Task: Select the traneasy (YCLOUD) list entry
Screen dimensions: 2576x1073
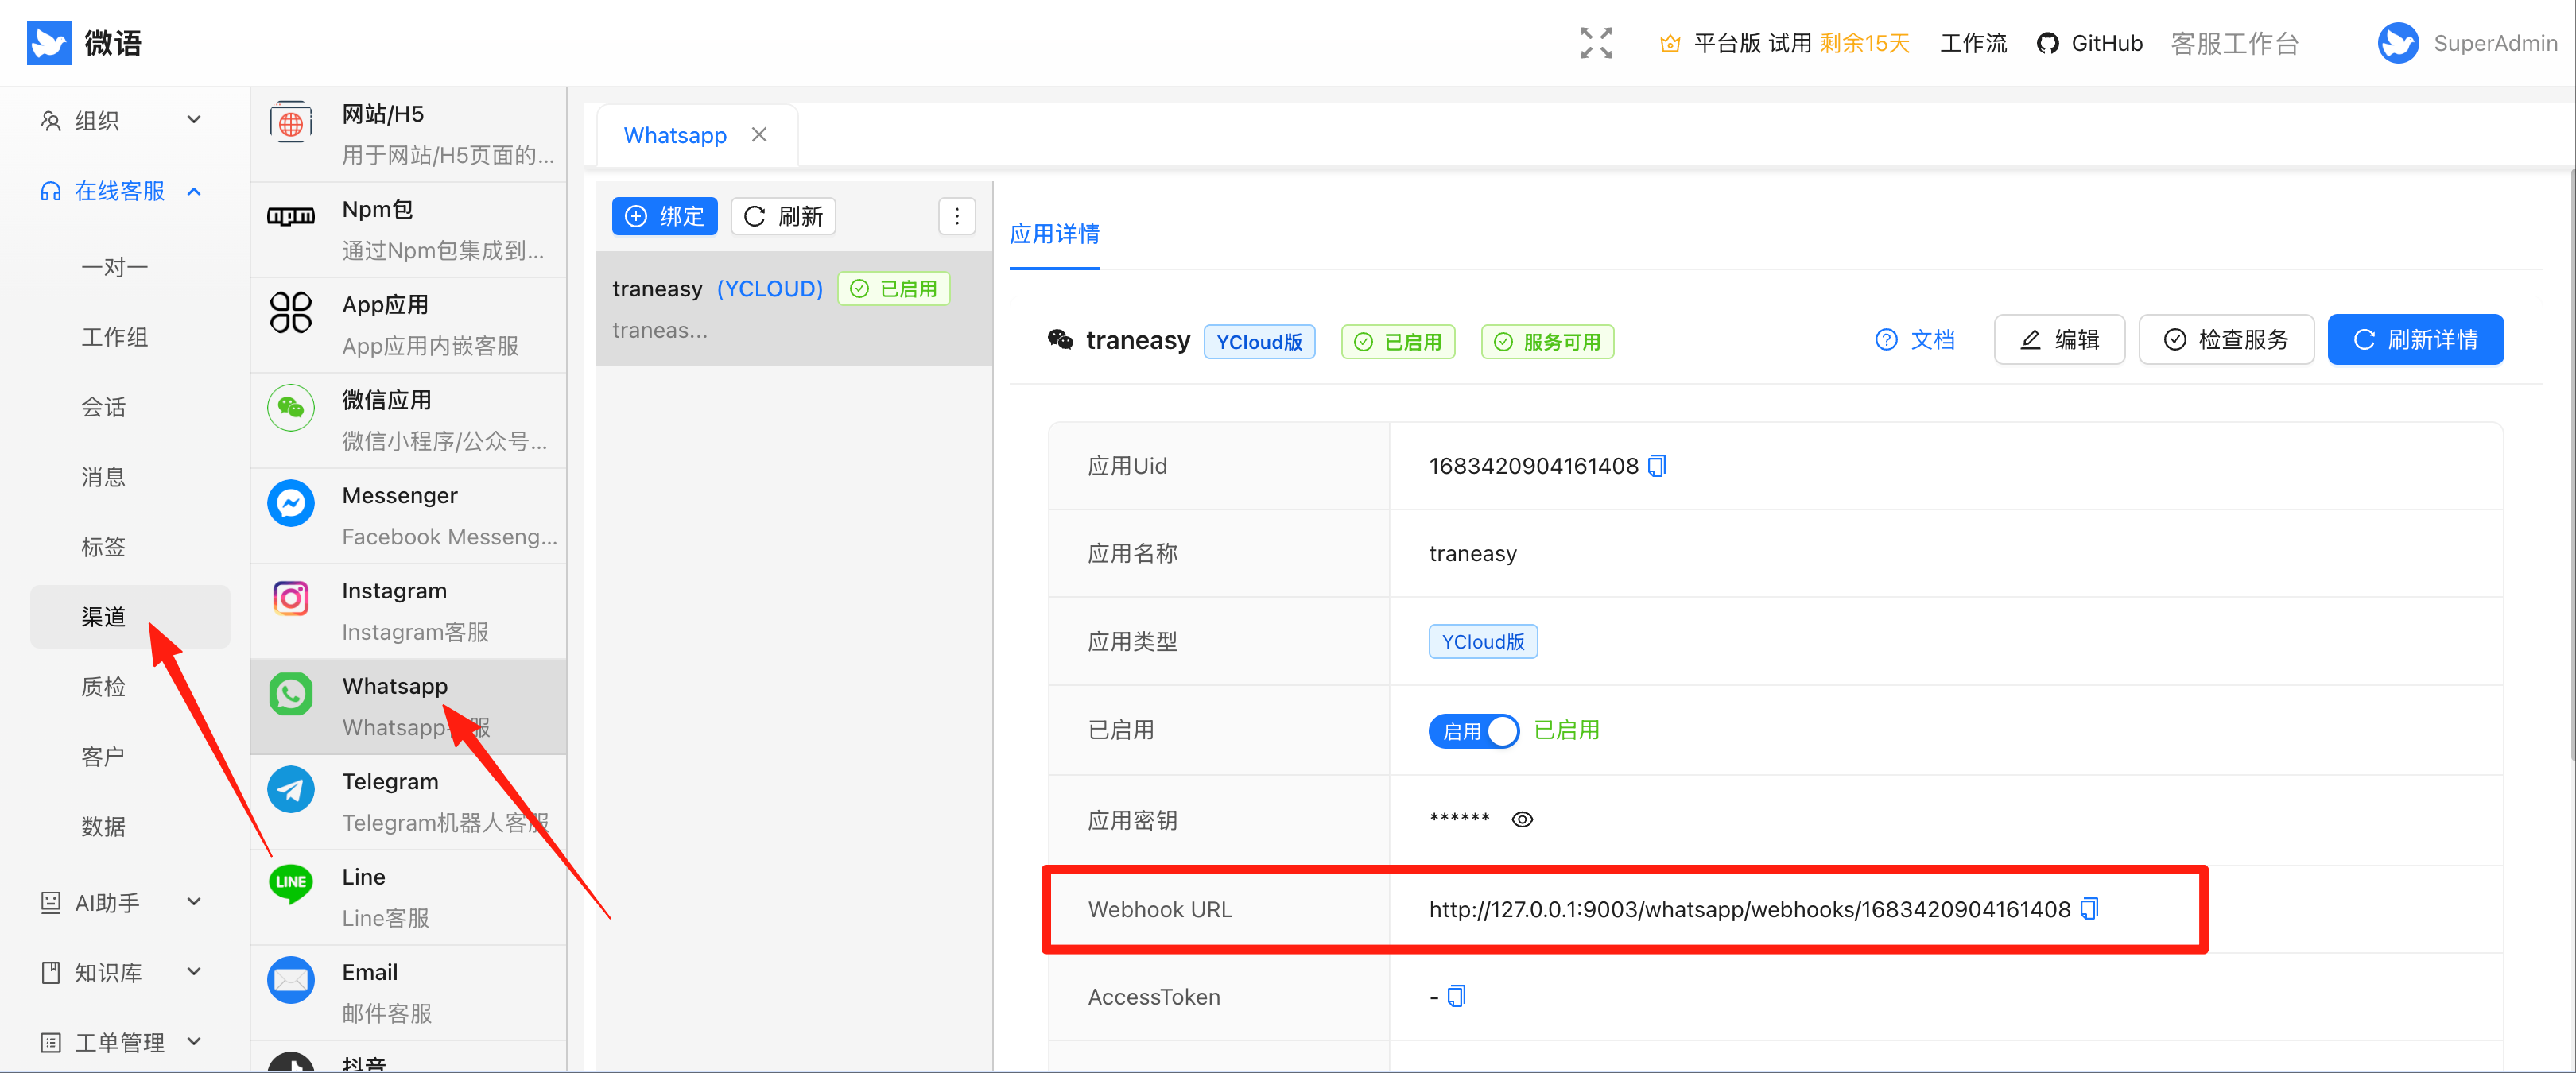Action: (794, 308)
